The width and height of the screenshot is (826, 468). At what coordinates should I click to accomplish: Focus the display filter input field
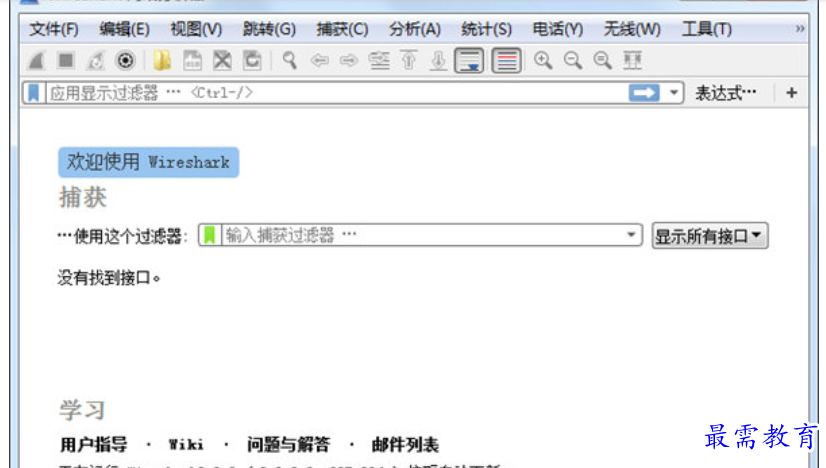(x=336, y=93)
